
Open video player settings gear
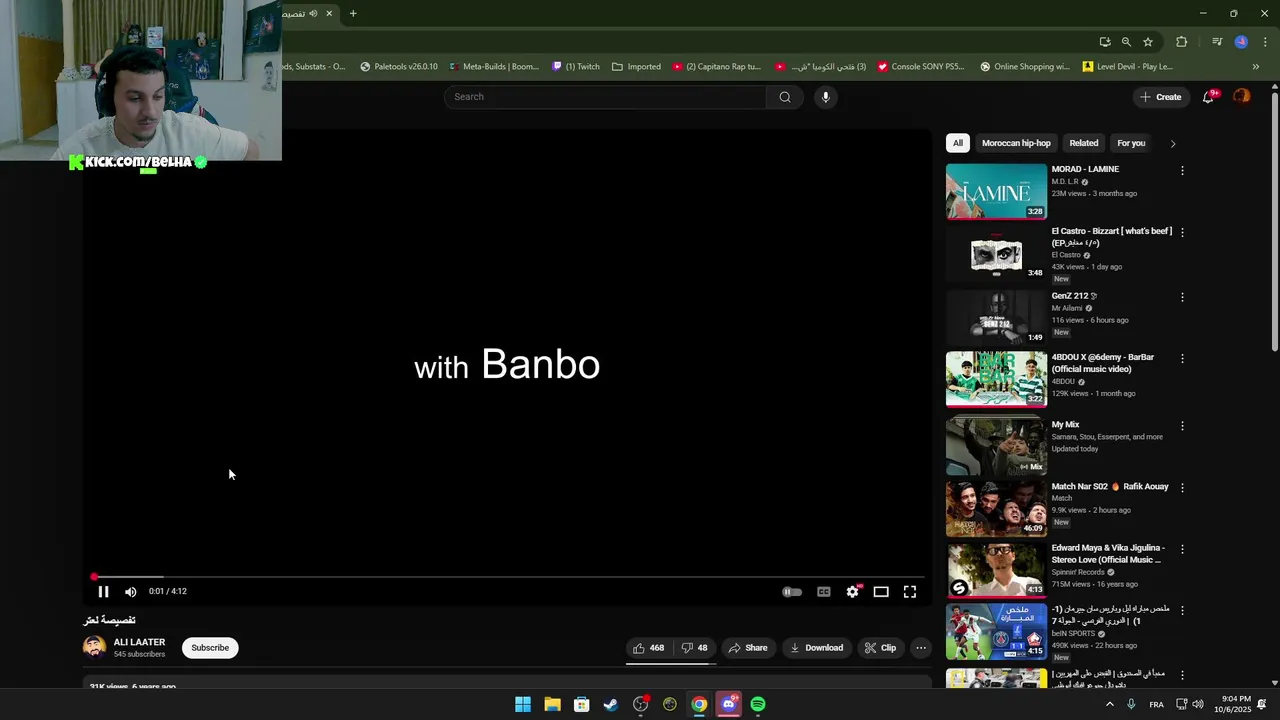(852, 592)
